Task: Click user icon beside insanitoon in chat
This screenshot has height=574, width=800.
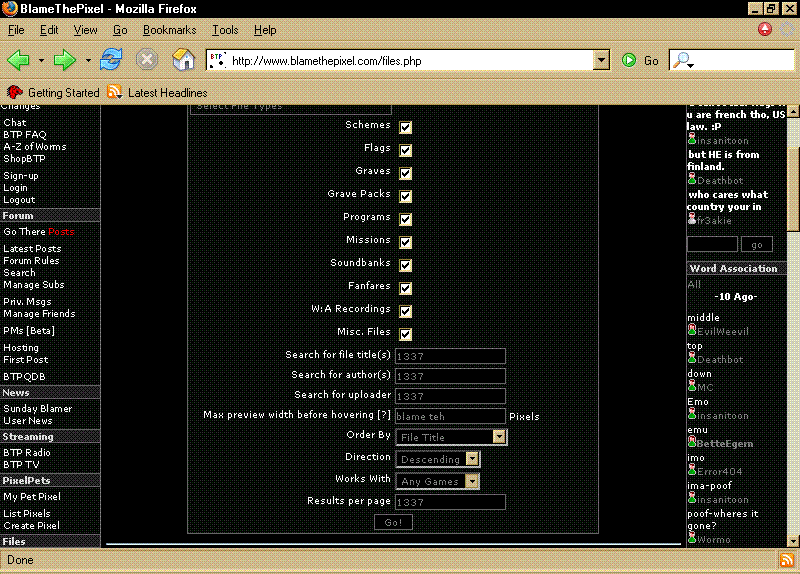Action: (x=692, y=139)
